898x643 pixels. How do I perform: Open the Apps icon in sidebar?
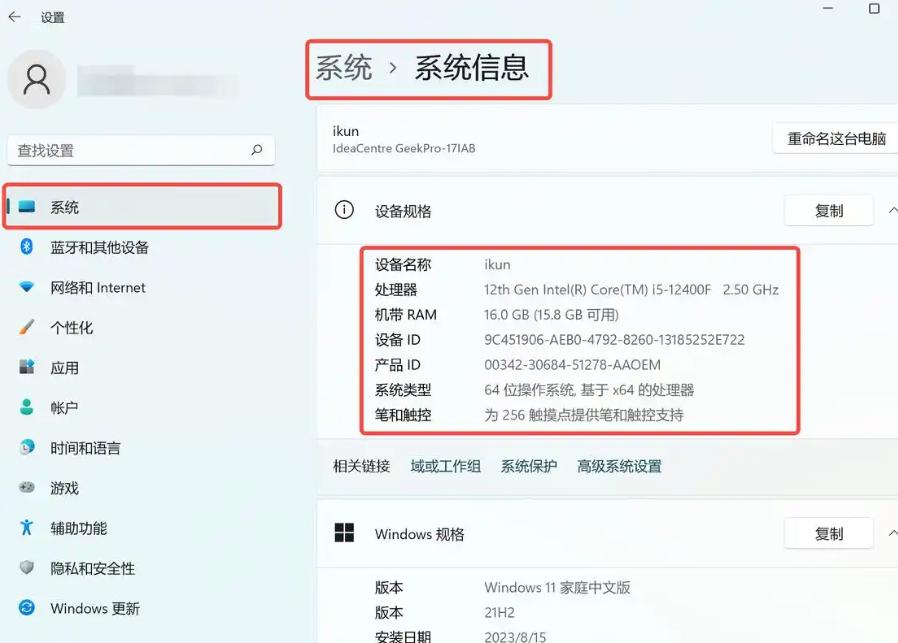pyautogui.click(x=26, y=367)
